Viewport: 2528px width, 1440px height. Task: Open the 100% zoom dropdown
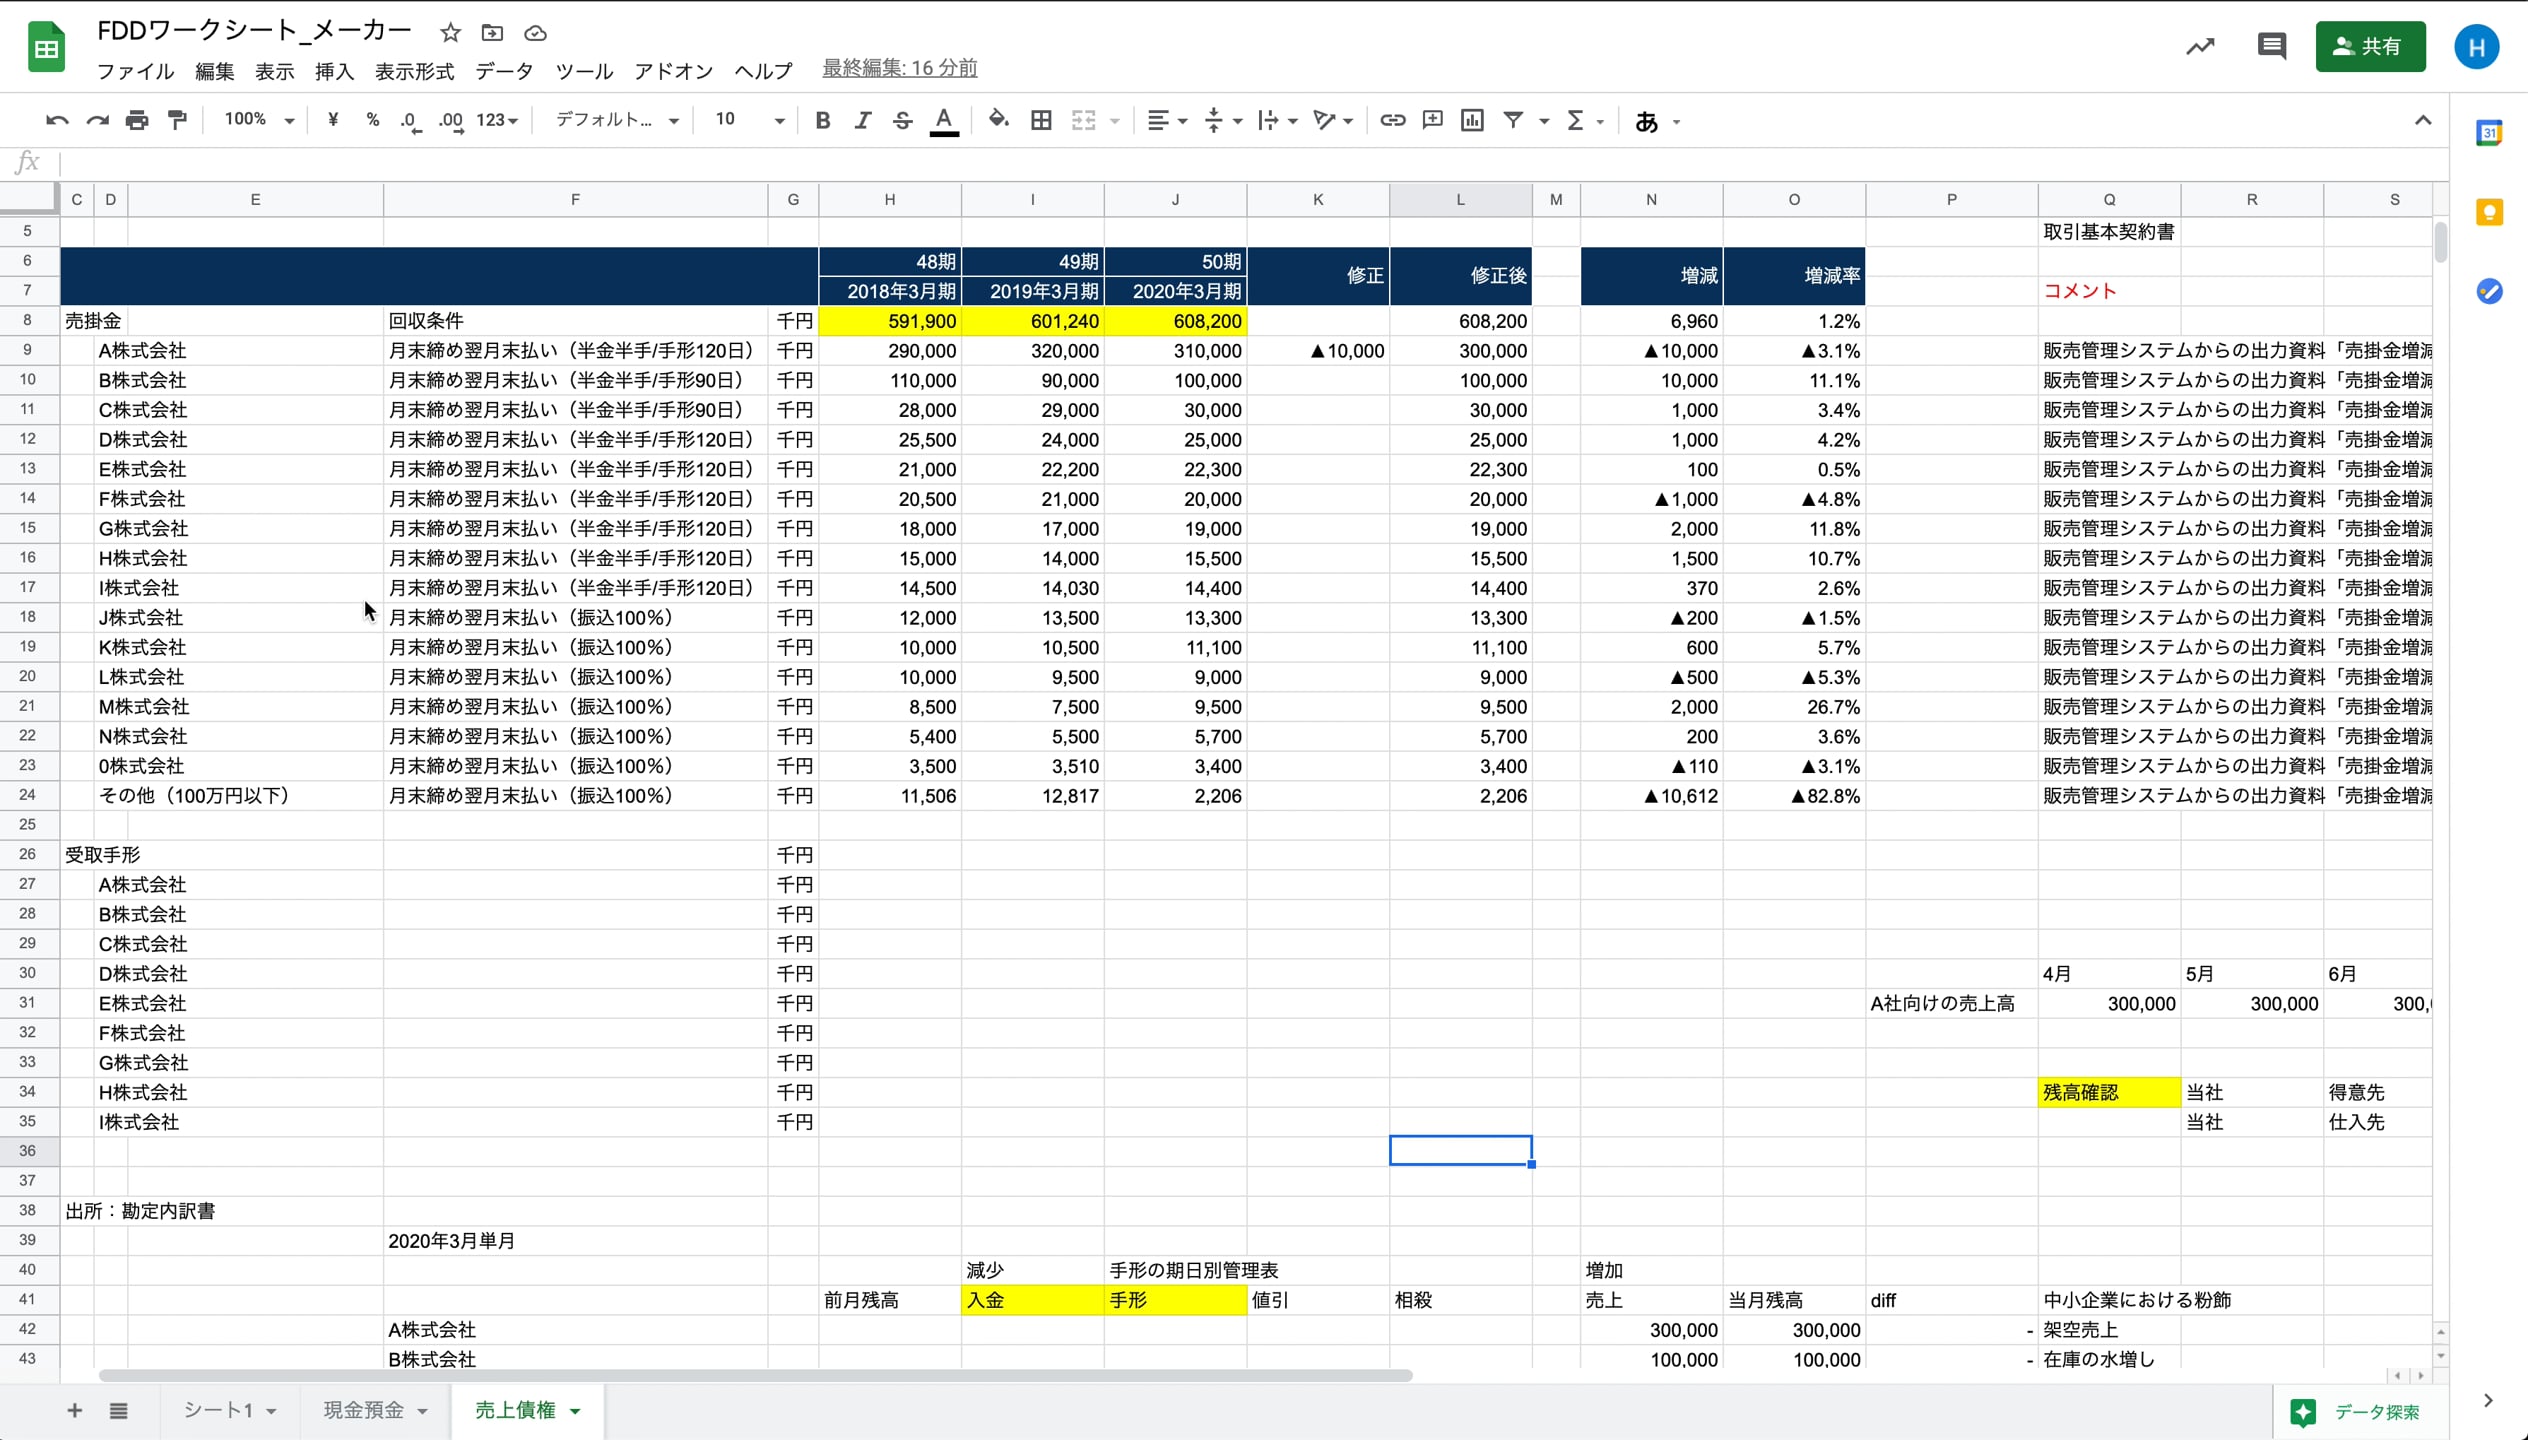pyautogui.click(x=259, y=120)
